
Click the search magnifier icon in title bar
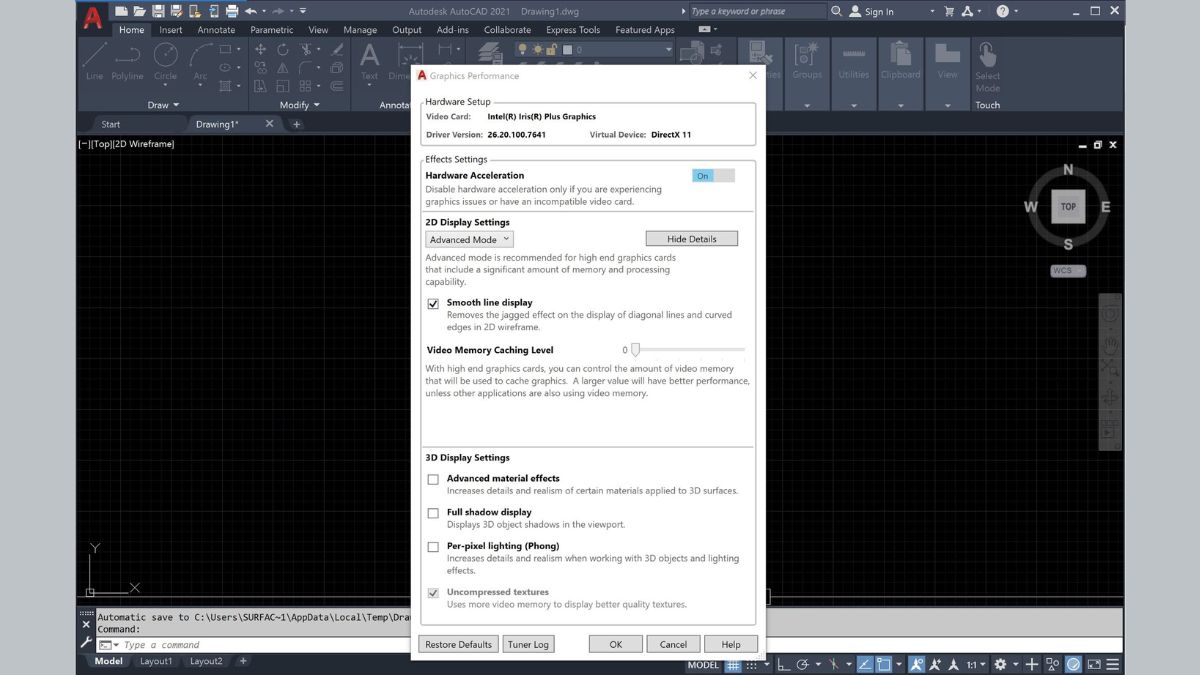coord(836,11)
